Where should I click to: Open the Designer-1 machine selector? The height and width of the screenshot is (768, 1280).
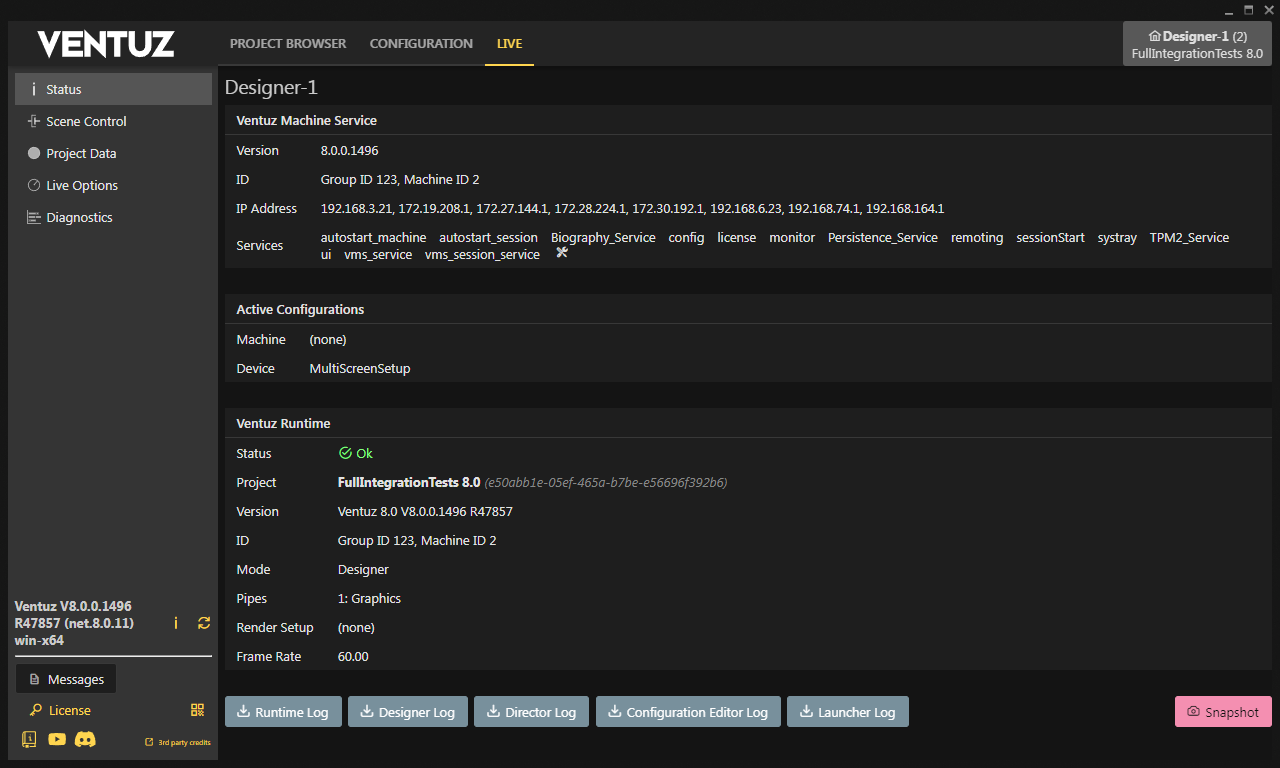click(x=1196, y=44)
